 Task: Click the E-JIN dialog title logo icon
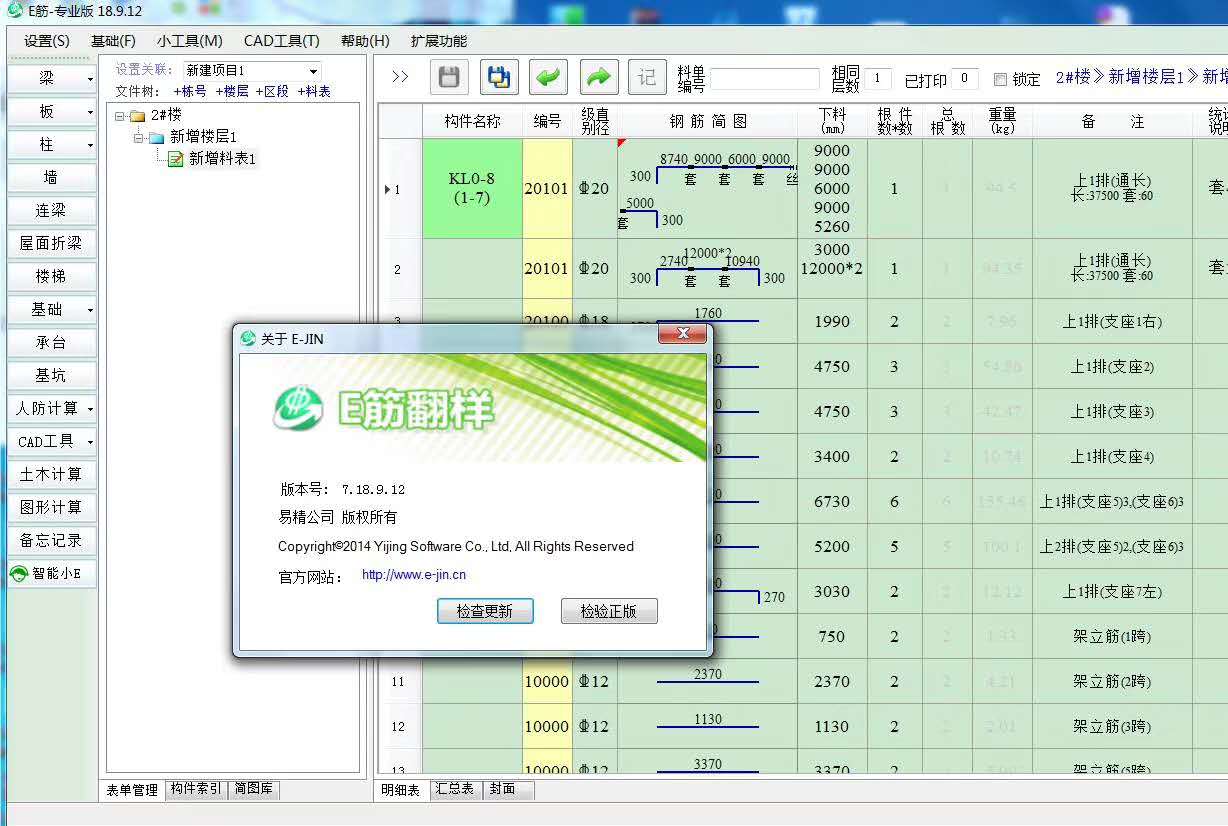click(x=248, y=339)
